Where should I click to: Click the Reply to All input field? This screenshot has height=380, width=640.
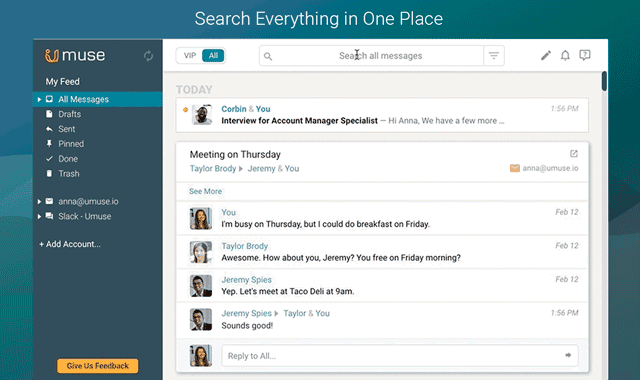(x=400, y=356)
